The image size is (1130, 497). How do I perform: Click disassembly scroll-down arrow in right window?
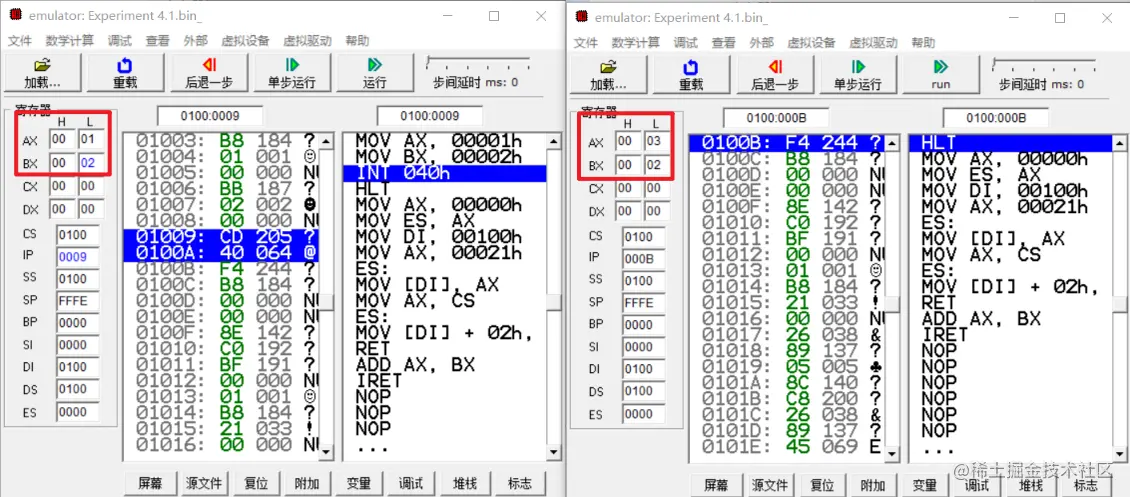1118,454
